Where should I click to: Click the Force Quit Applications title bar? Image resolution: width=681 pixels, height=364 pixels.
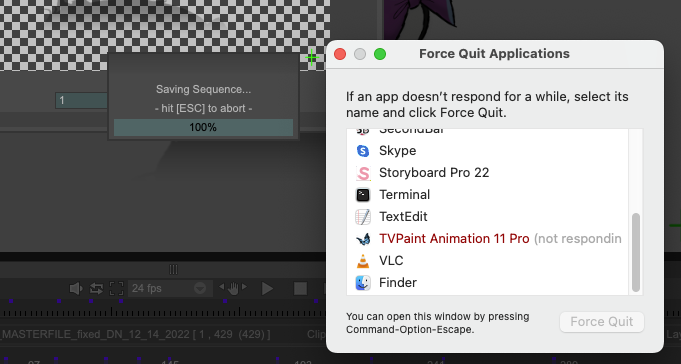(x=494, y=54)
